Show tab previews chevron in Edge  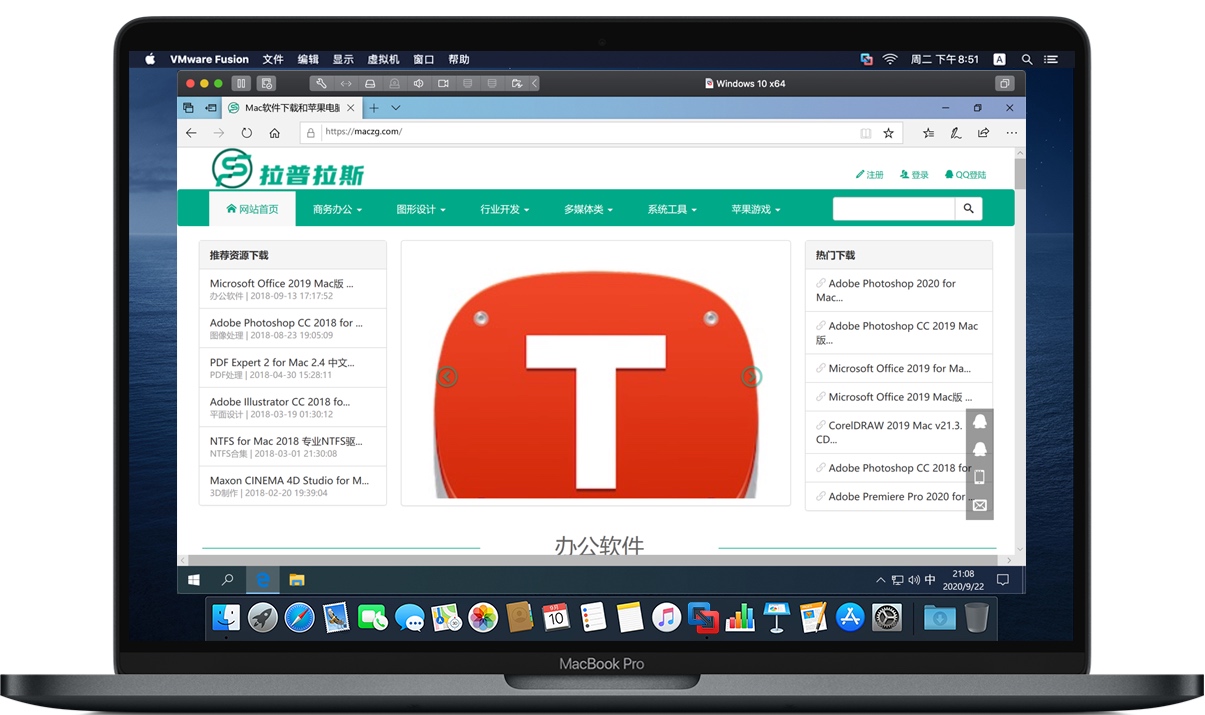point(396,108)
